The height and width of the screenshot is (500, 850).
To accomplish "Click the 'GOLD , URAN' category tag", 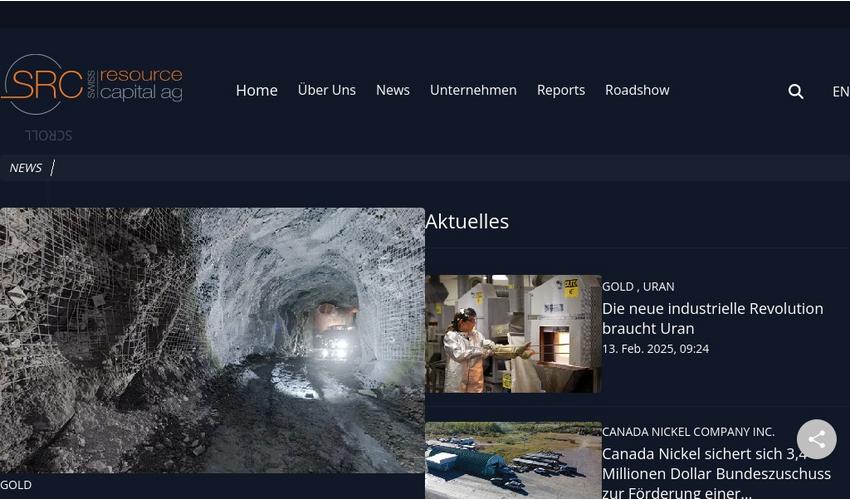I will point(638,286).
